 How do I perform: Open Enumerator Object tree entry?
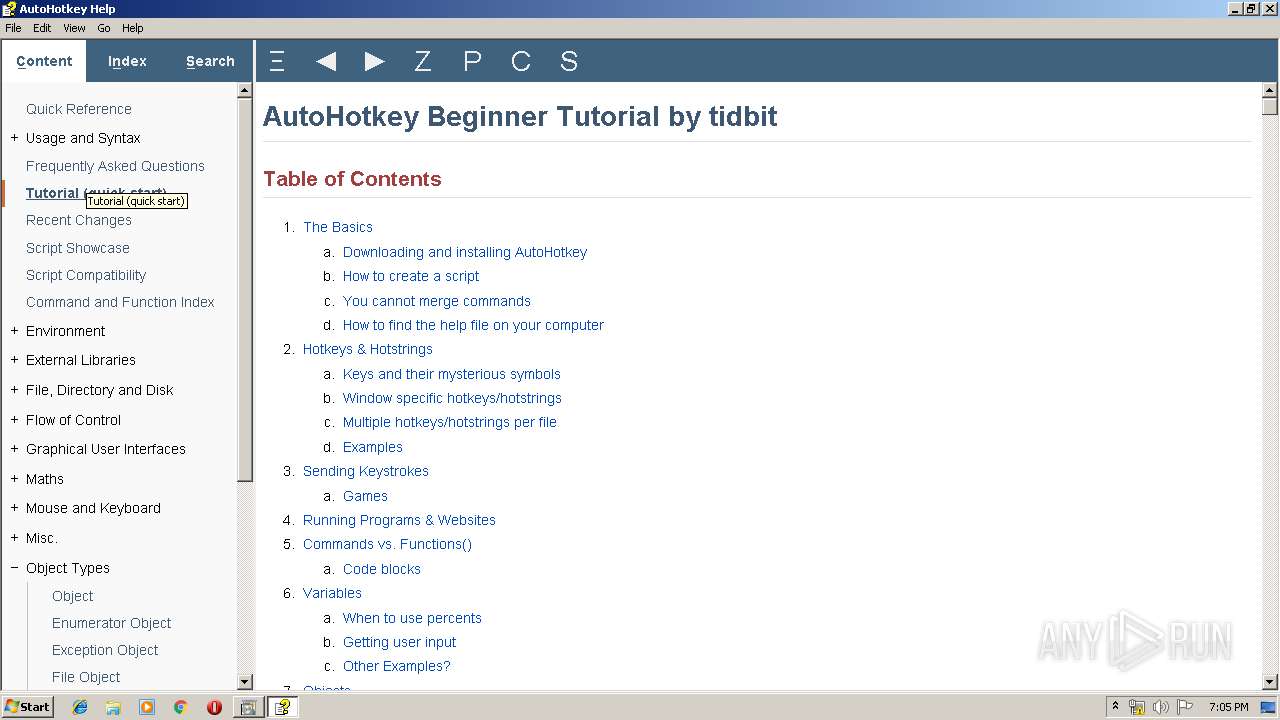coord(112,623)
